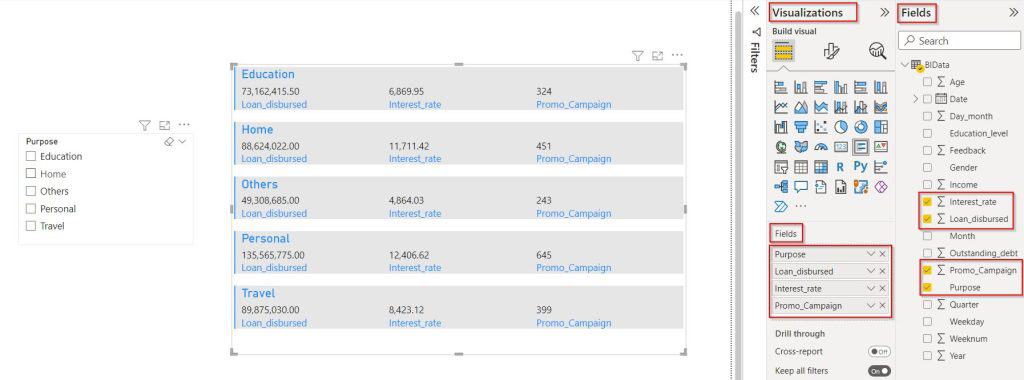Open the Promo_Campaign field well dropdown
Viewport: 1024px width, 380px height.
tap(871, 306)
